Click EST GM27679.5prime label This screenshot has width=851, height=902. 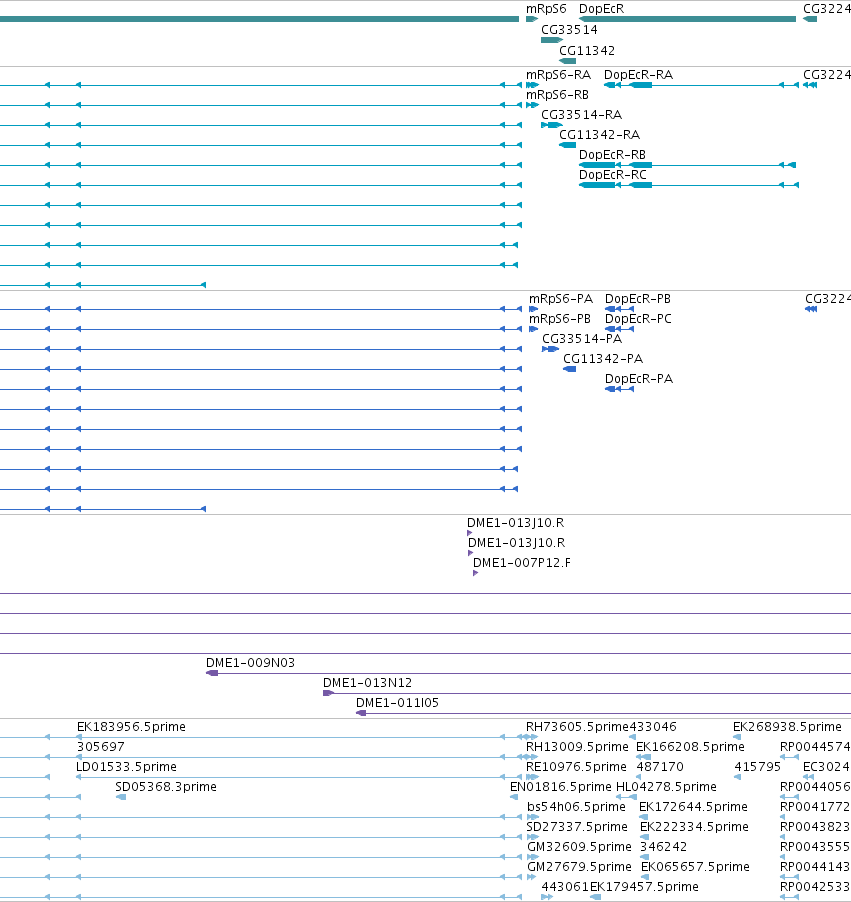pyautogui.click(x=579, y=867)
